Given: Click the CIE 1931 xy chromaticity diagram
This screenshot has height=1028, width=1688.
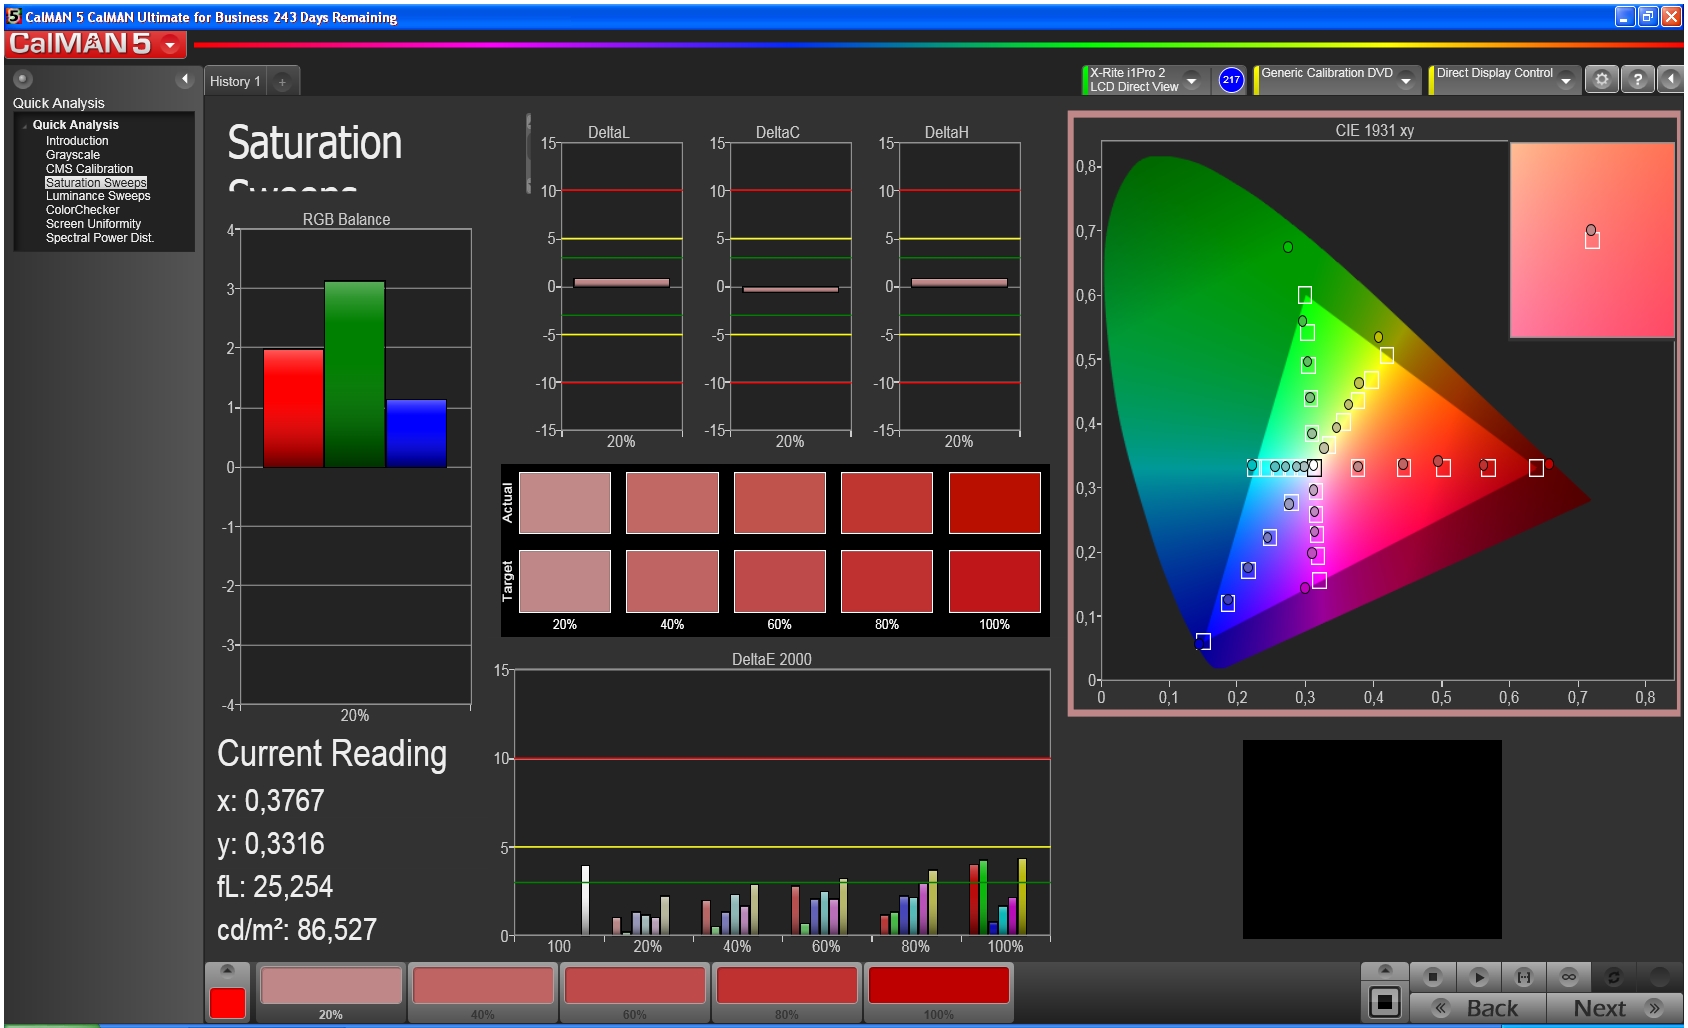Looking at the screenshot, I should pyautogui.click(x=1372, y=415).
